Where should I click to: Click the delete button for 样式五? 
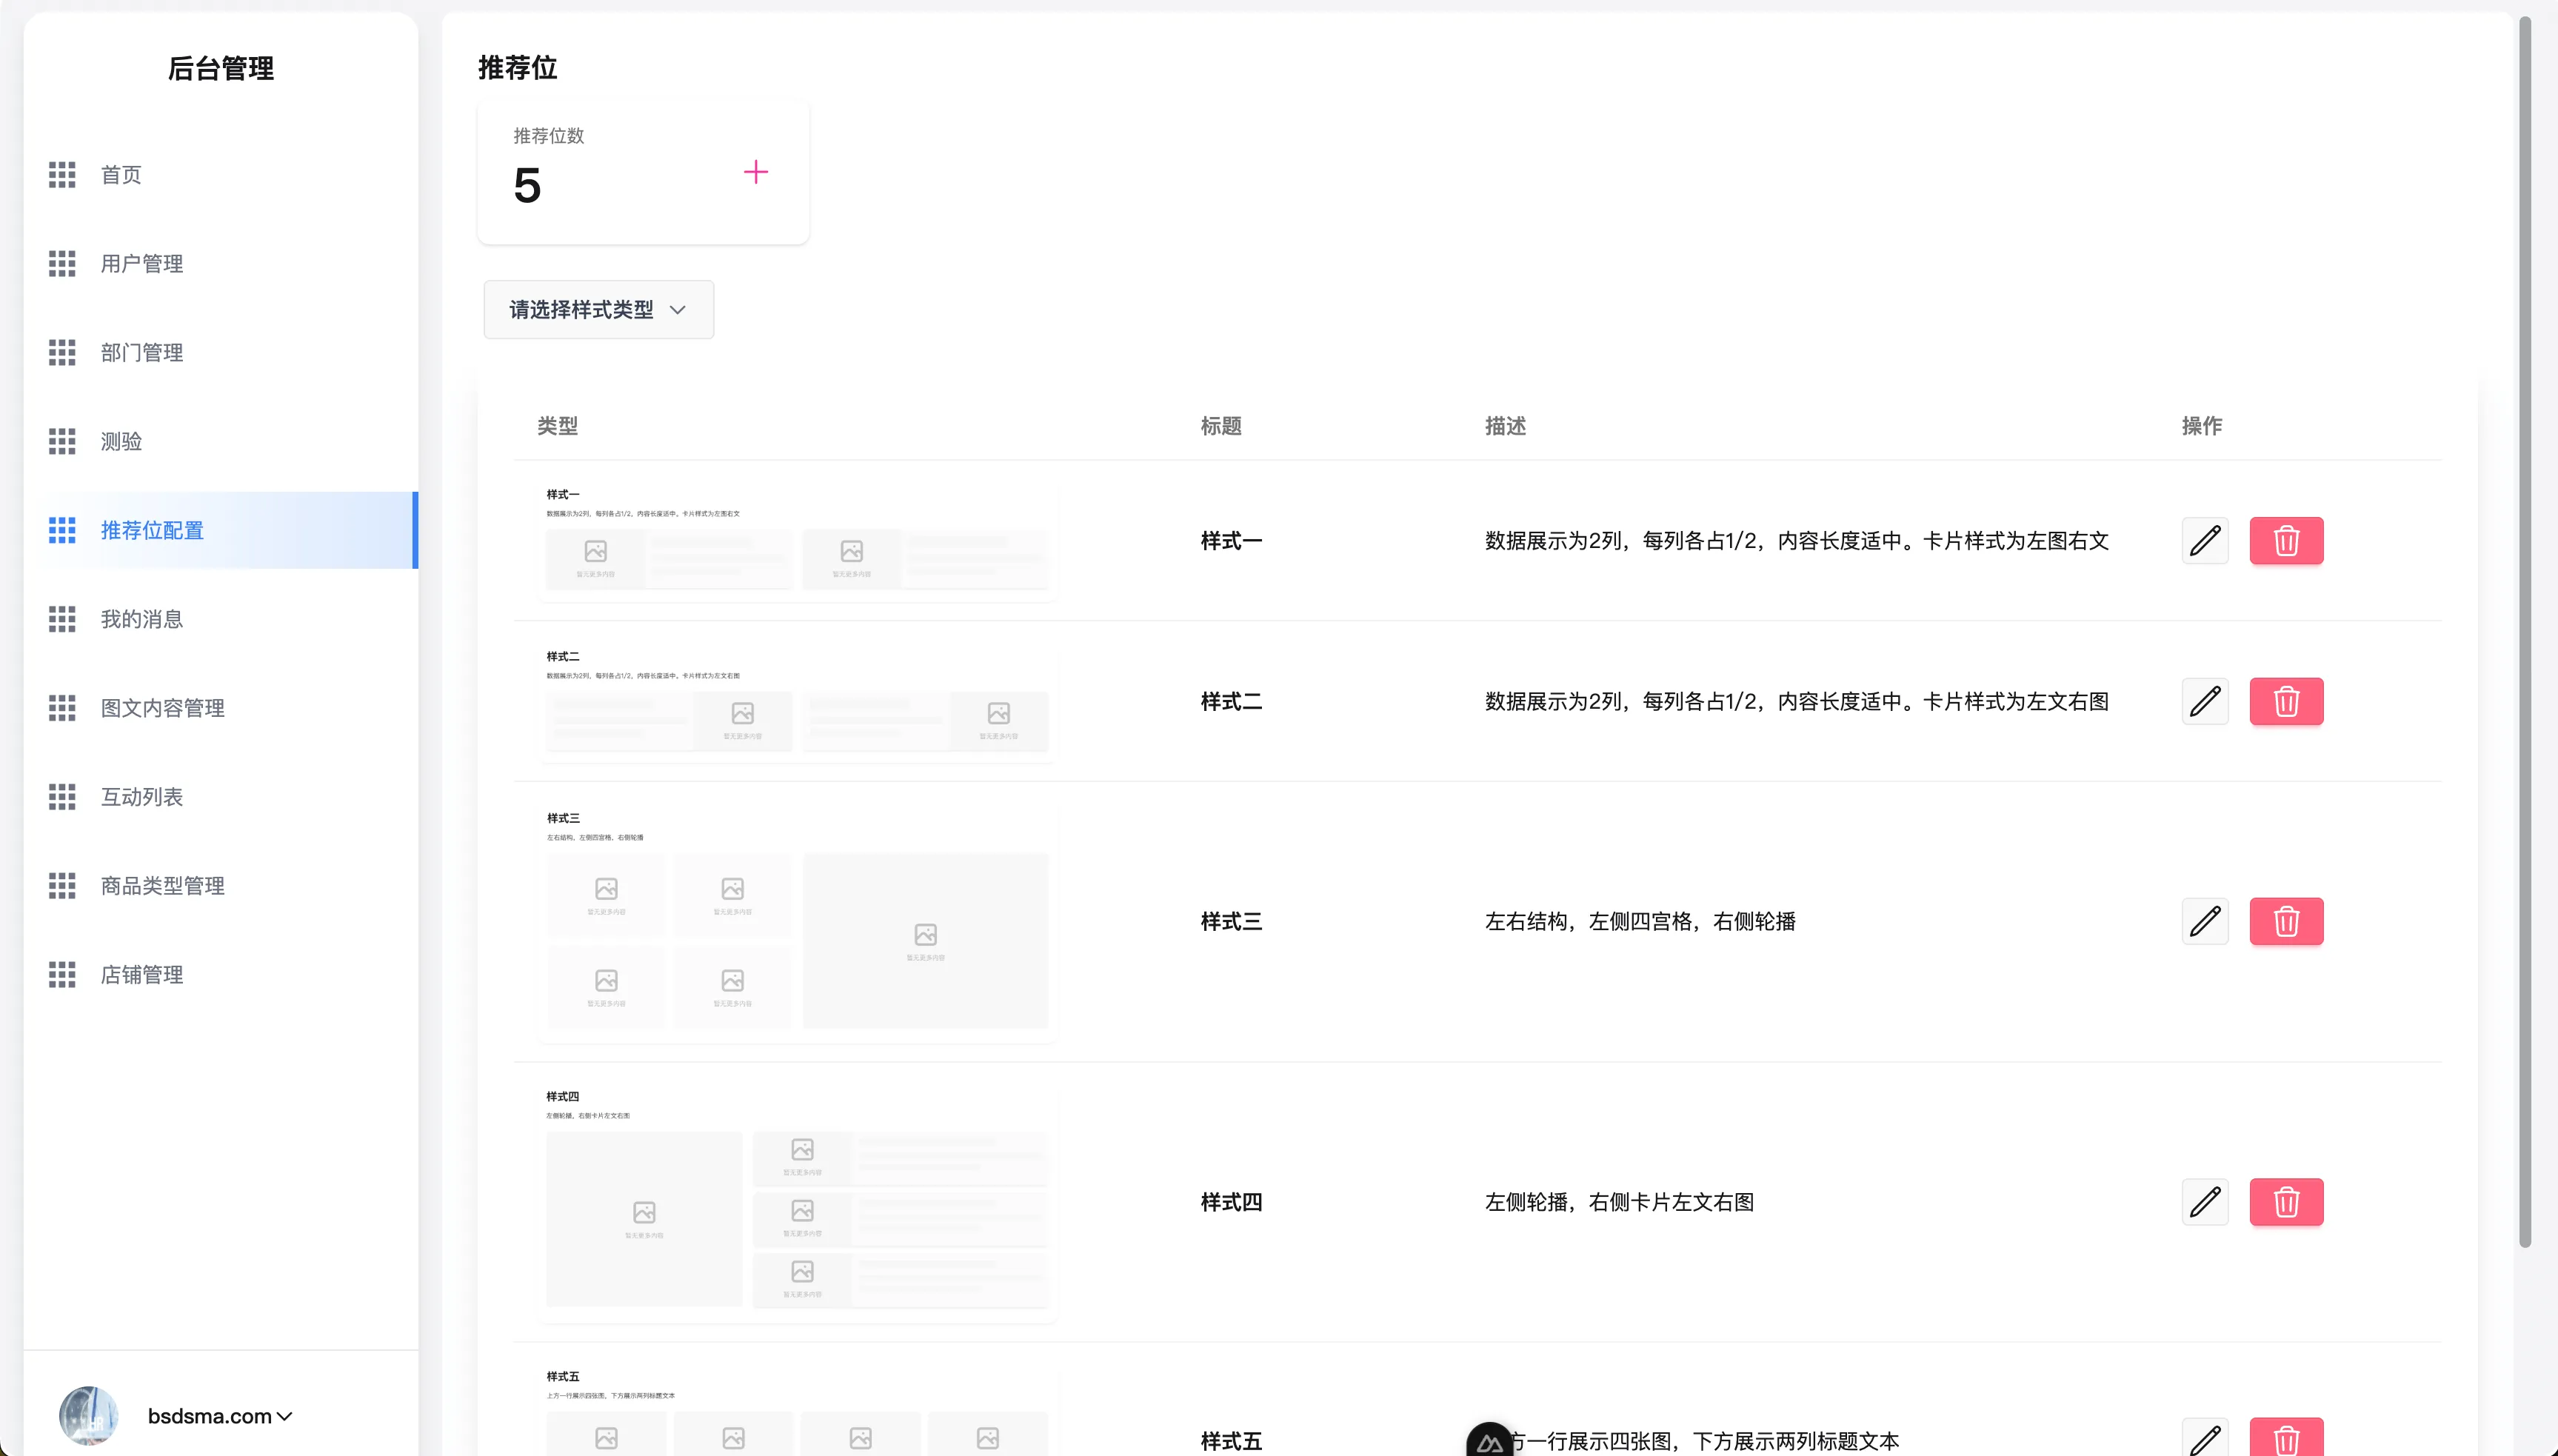(x=2287, y=1440)
